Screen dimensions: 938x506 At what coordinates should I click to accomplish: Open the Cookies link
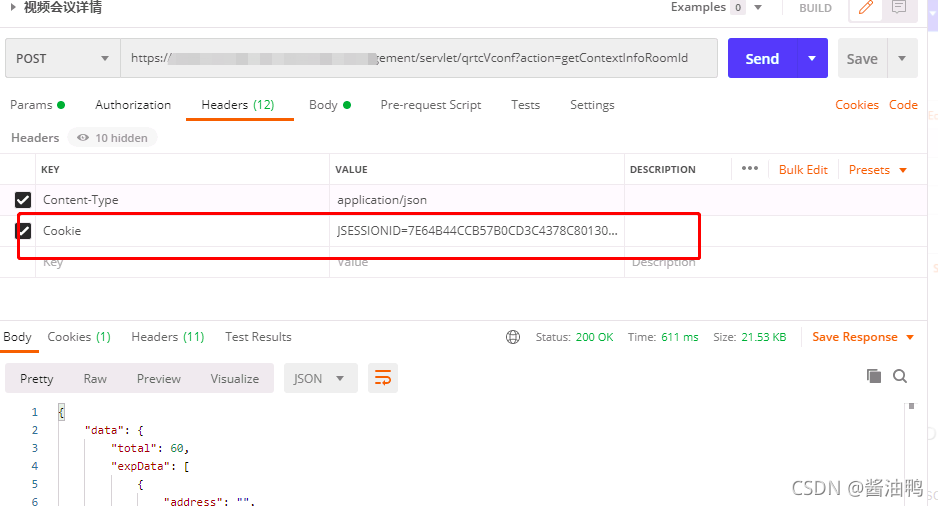tap(857, 105)
